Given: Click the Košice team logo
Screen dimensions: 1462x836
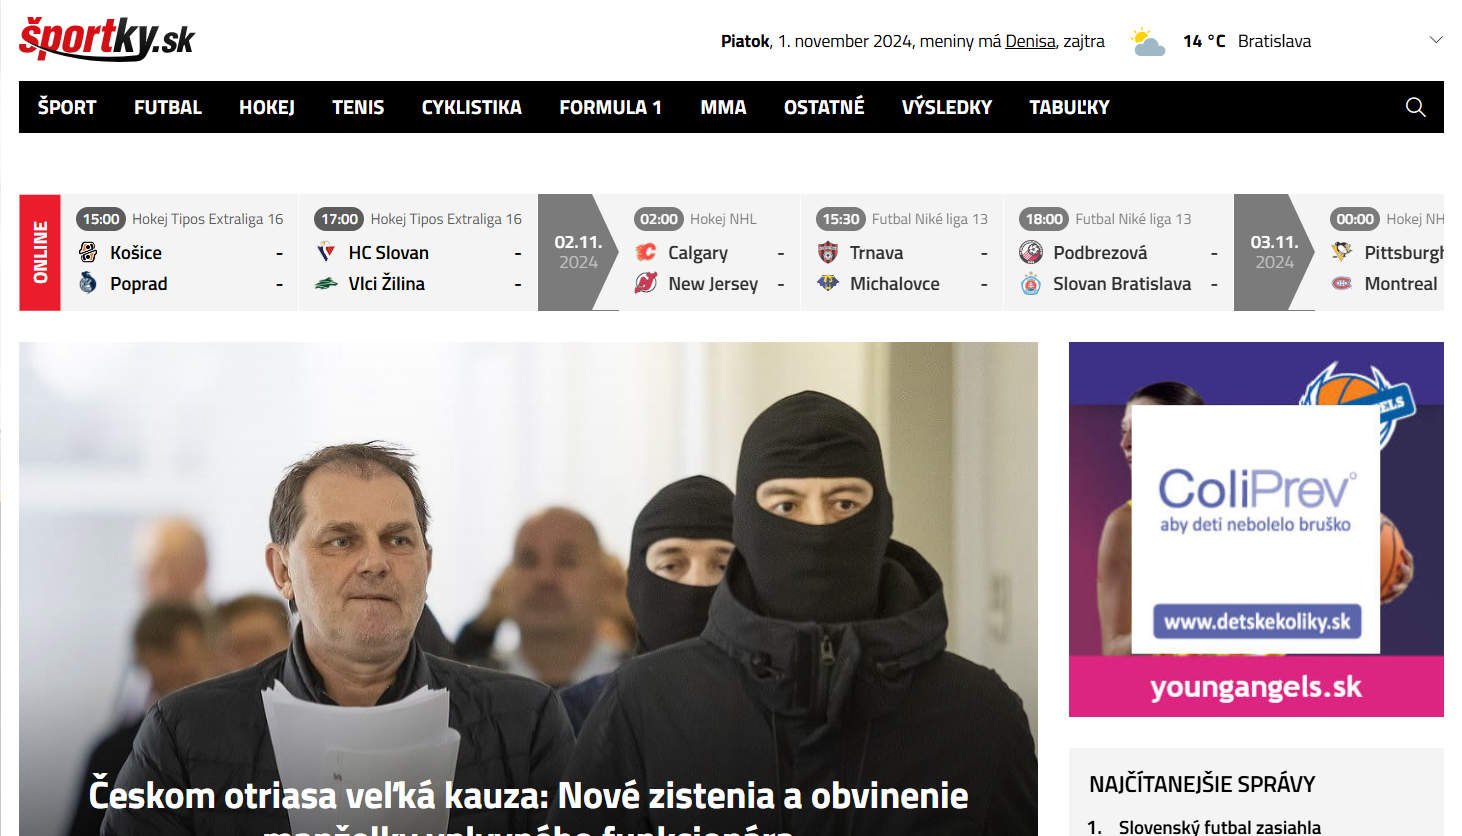Looking at the screenshot, I should coord(88,253).
